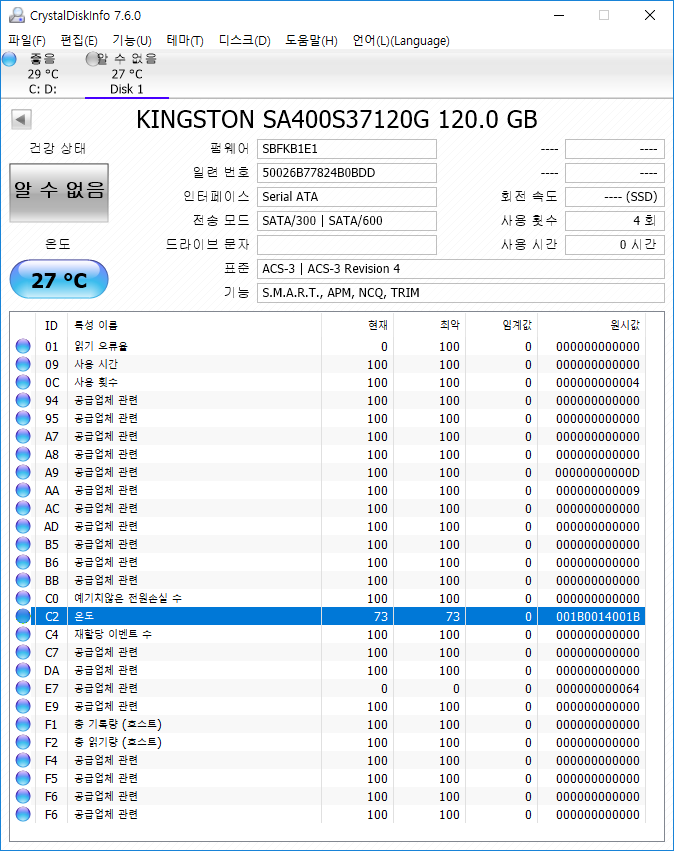Click the status orb in row BB

23,580
